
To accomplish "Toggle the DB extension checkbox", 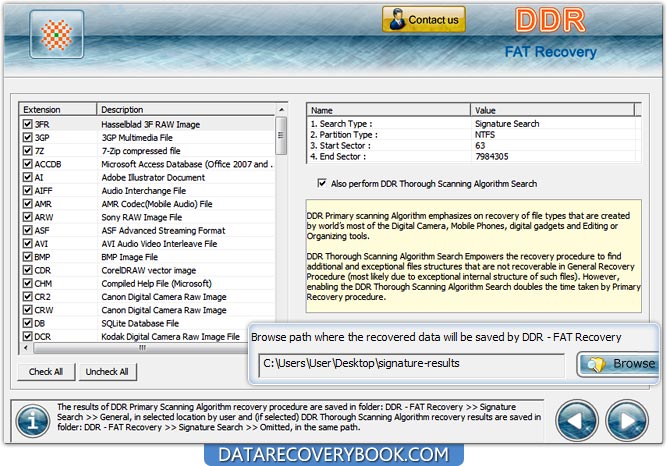I will [x=27, y=323].
